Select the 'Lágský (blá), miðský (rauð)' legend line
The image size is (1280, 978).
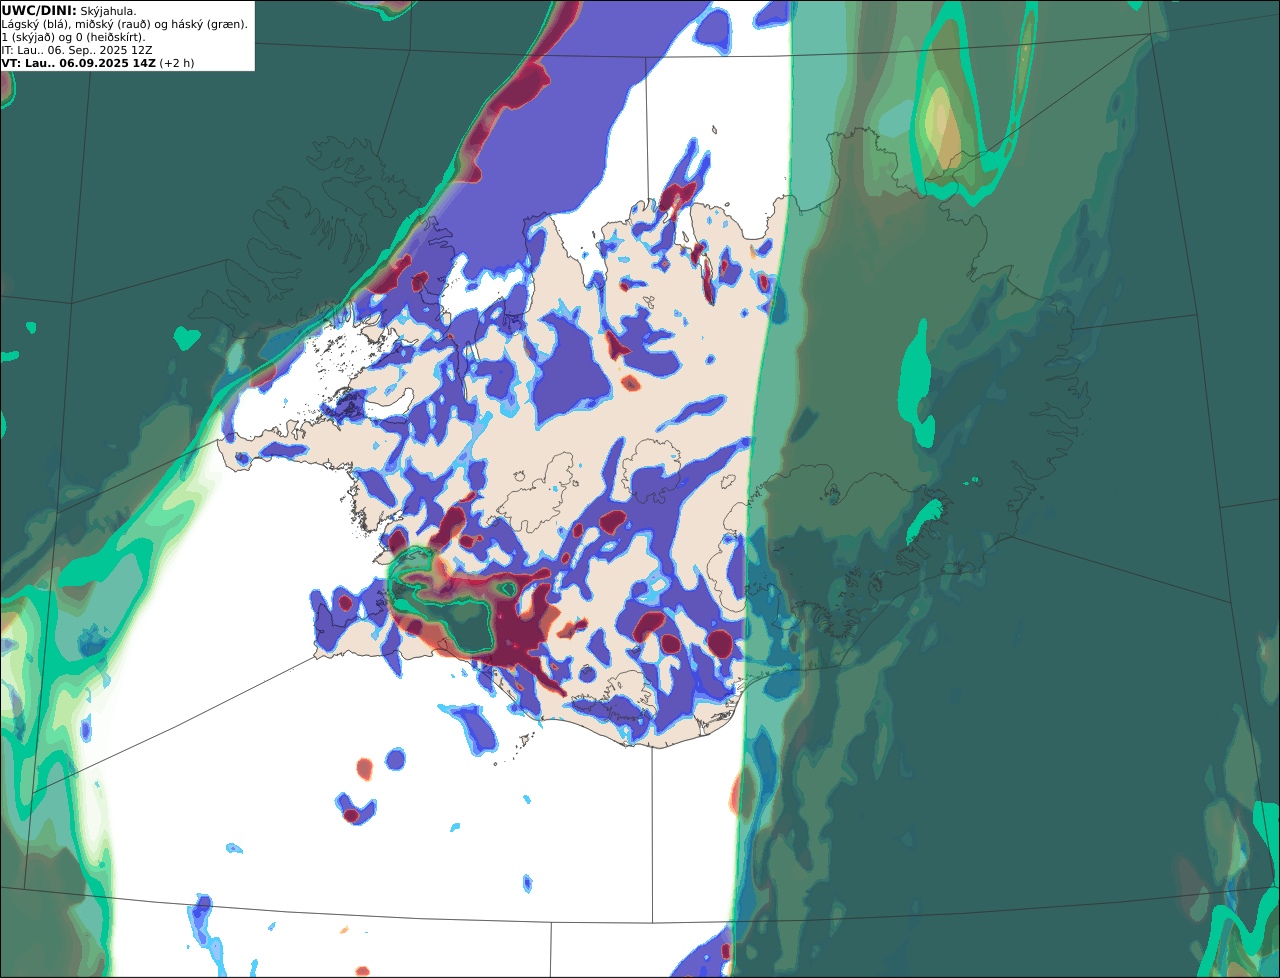click(125, 24)
